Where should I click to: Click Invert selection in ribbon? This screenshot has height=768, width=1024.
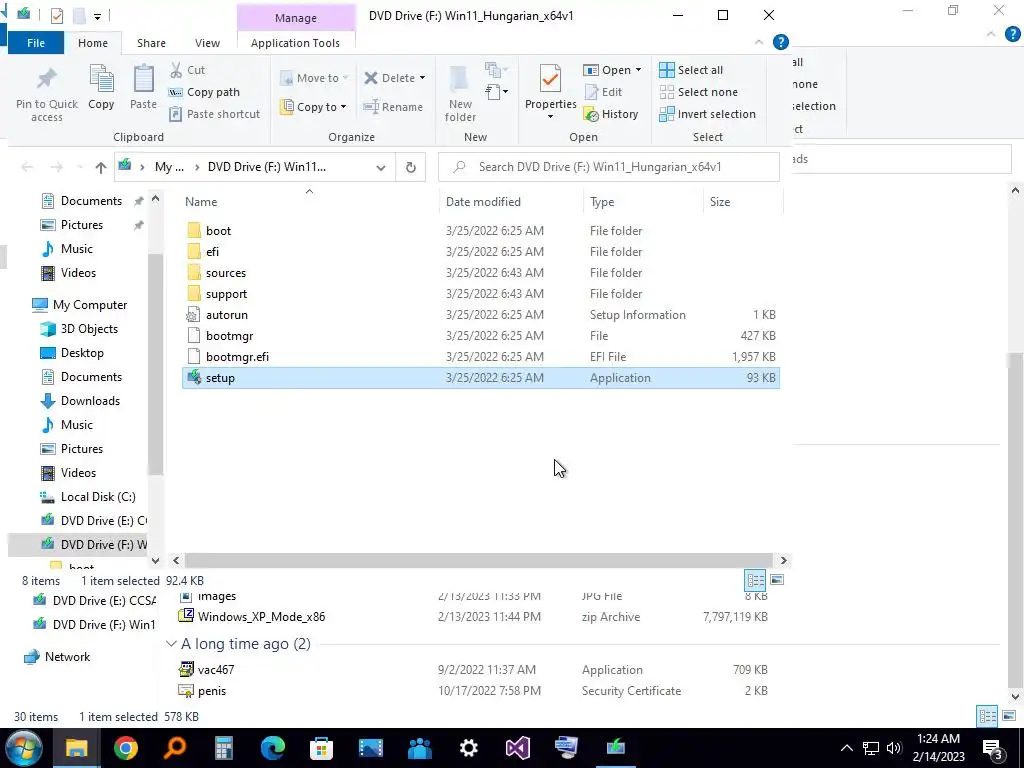(707, 114)
